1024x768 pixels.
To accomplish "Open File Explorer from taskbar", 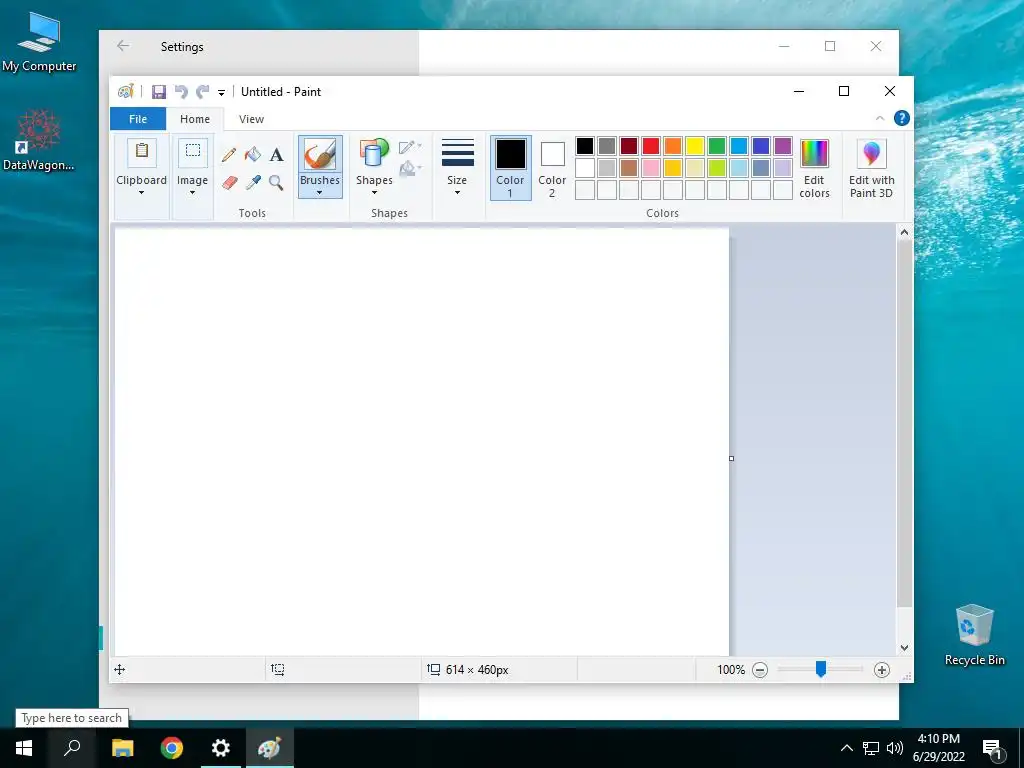I will pos(123,748).
